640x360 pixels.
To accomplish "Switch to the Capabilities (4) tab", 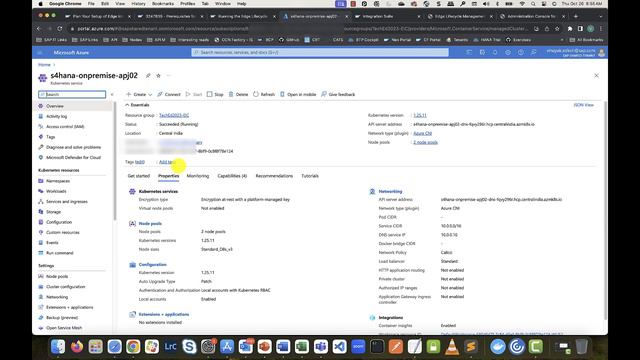I will pyautogui.click(x=232, y=176).
